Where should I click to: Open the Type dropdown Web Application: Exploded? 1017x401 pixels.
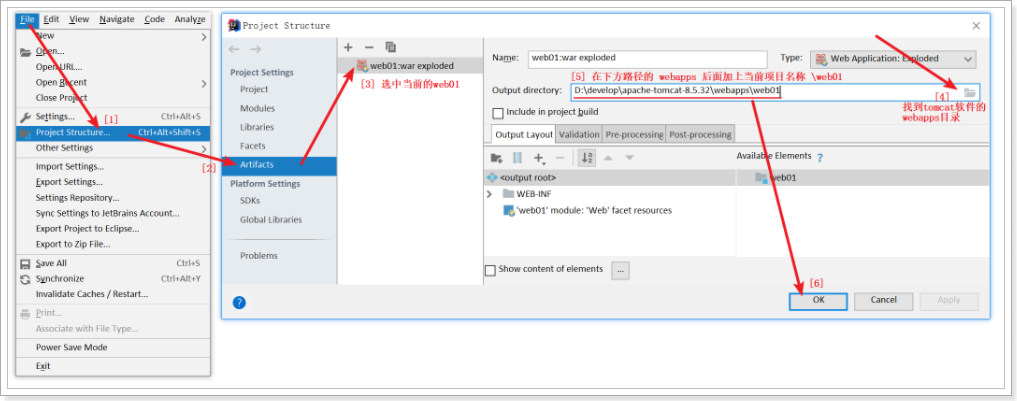893,59
